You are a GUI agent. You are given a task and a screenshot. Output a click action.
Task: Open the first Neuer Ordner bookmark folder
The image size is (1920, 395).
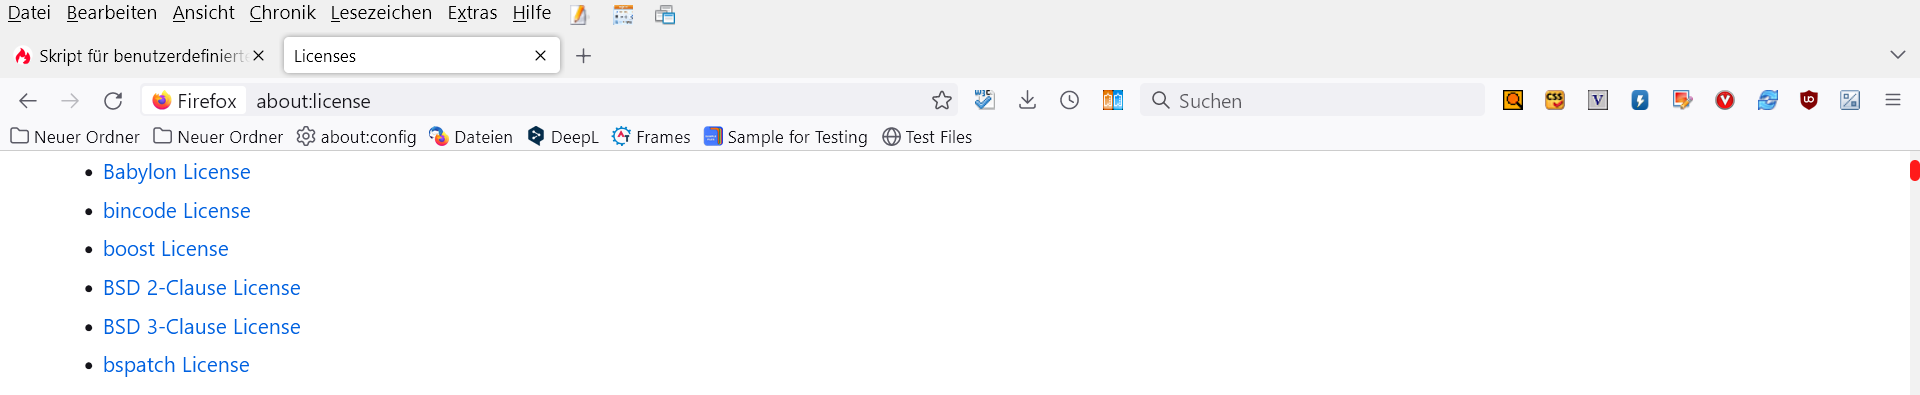[x=75, y=137]
